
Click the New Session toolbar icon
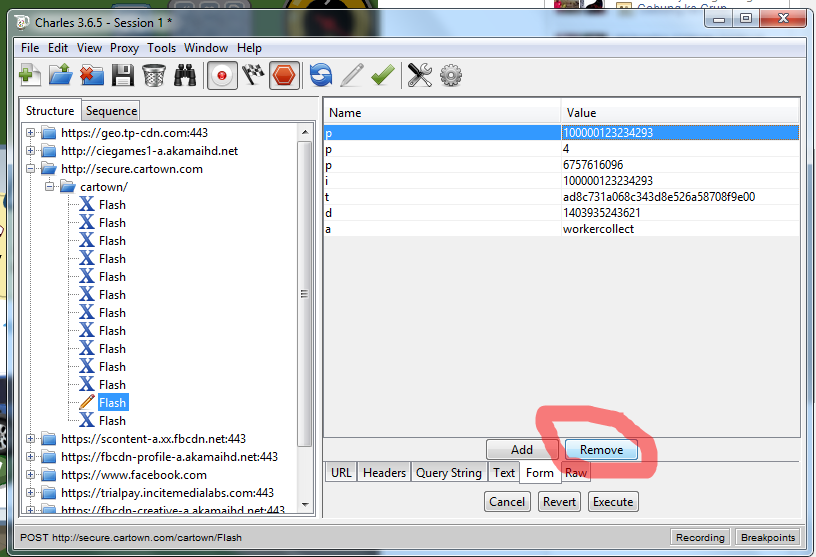(30, 75)
